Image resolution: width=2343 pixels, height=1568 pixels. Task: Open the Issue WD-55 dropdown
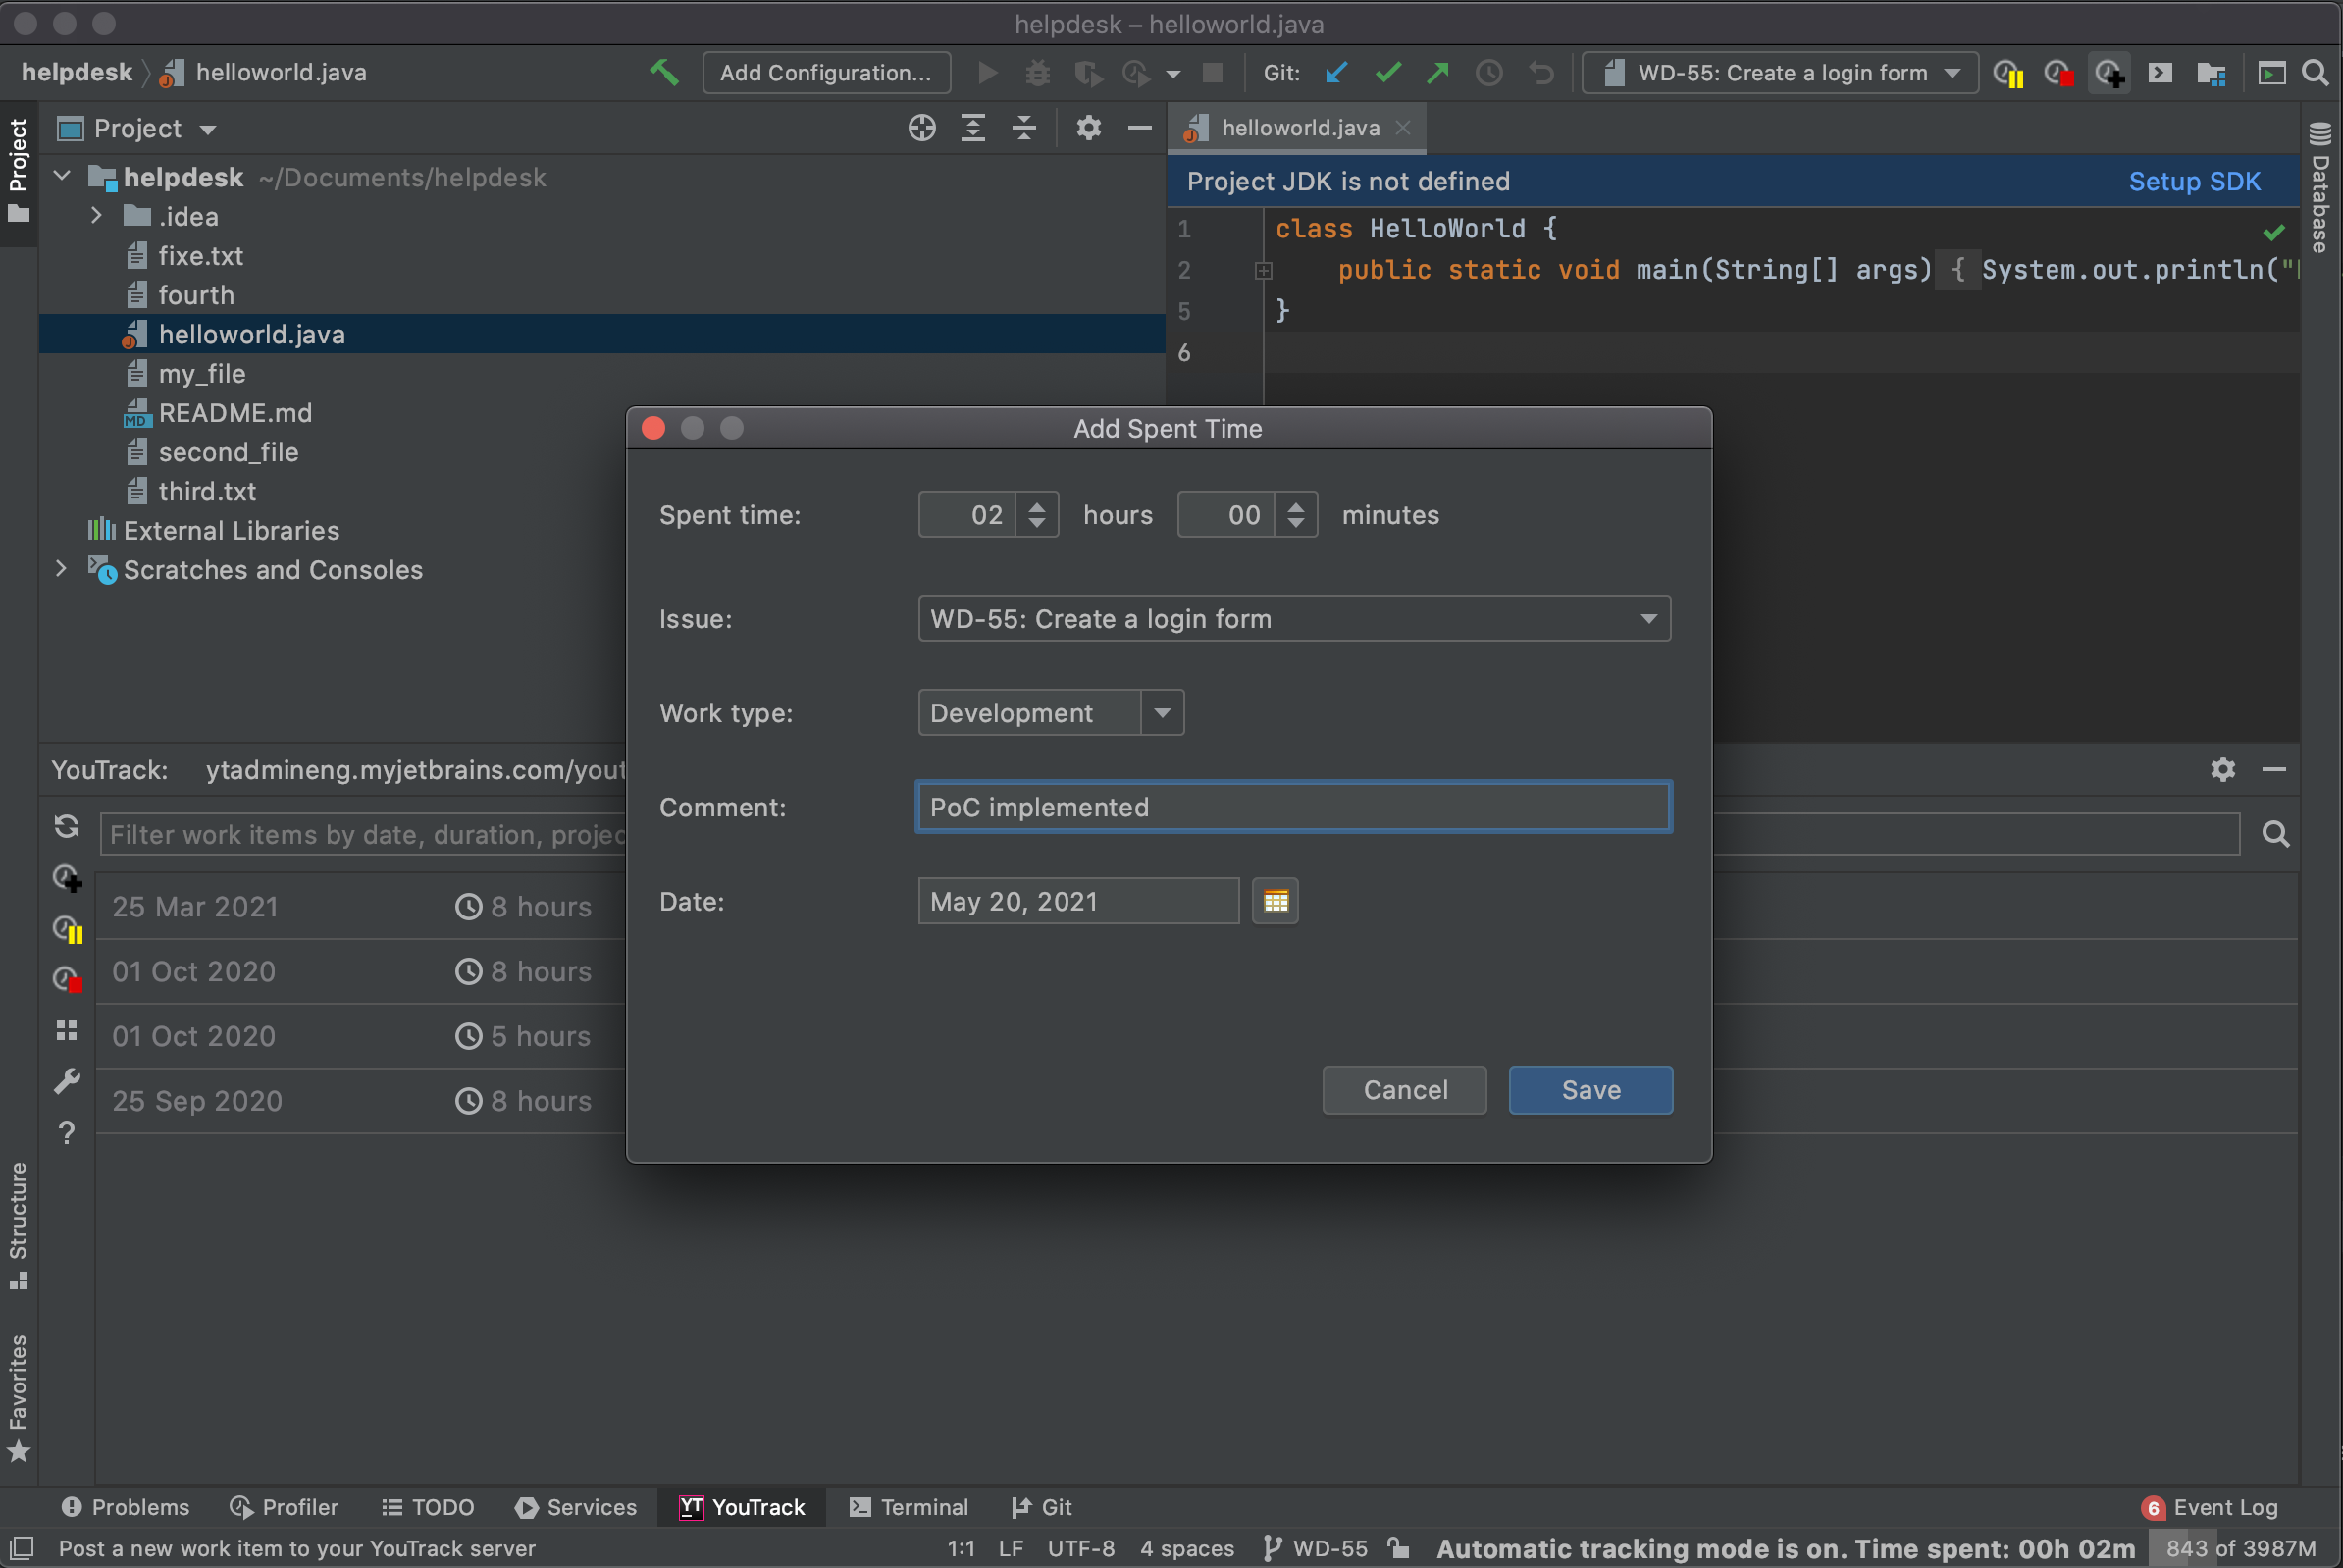1648,619
